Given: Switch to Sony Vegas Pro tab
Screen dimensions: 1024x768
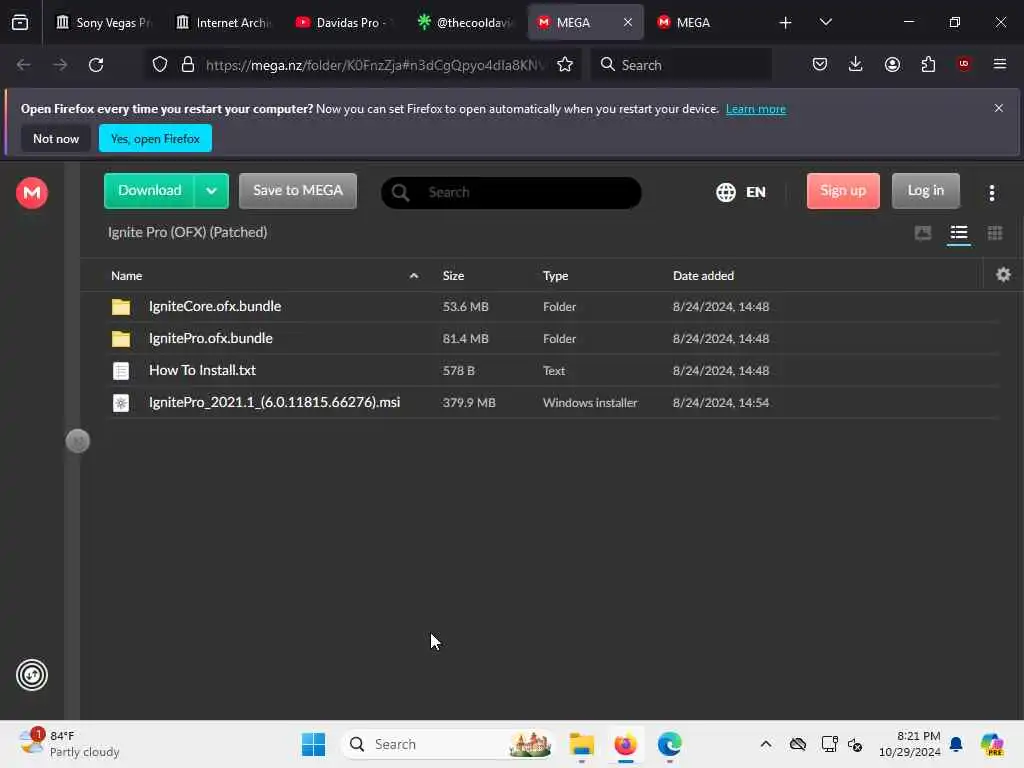Looking at the screenshot, I should [x=104, y=22].
